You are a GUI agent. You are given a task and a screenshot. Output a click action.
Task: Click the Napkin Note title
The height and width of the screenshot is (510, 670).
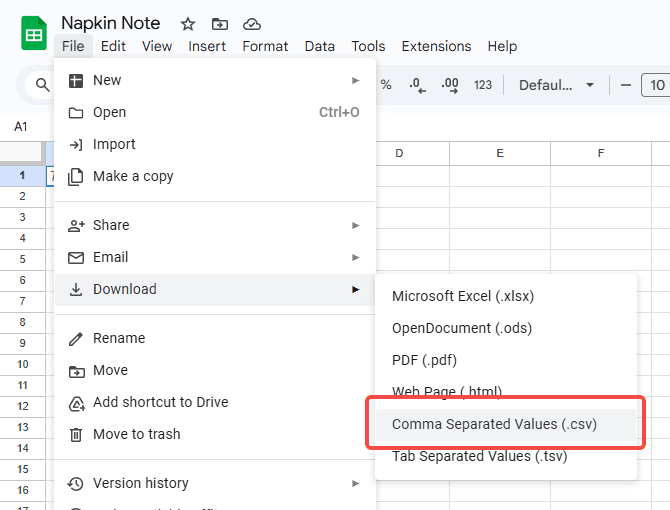point(111,23)
